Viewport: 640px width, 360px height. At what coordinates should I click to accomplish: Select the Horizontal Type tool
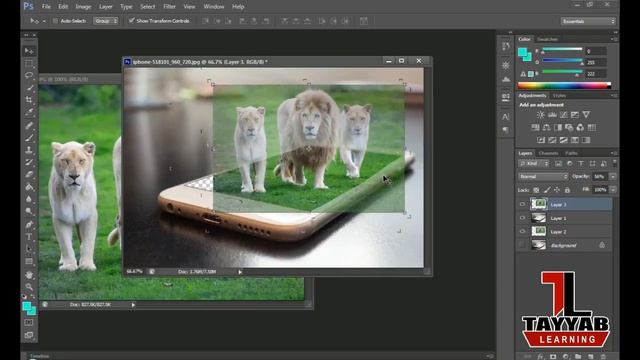29,237
